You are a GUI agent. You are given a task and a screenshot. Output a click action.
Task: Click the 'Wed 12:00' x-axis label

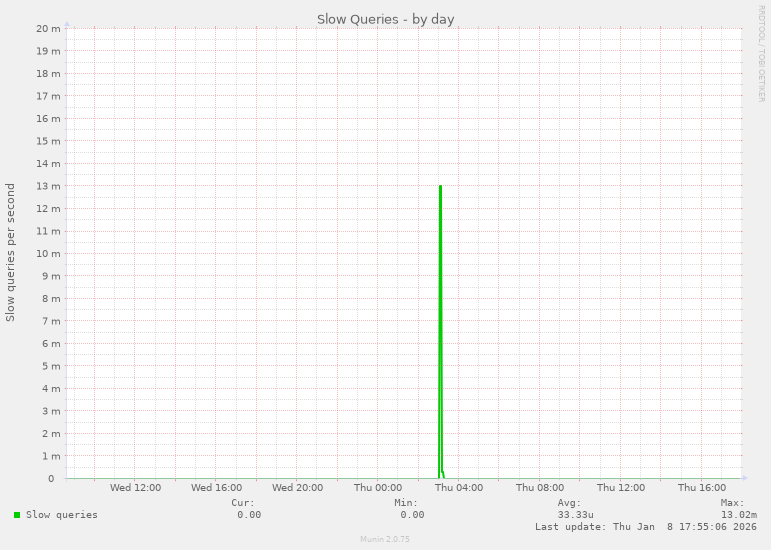pos(135,488)
